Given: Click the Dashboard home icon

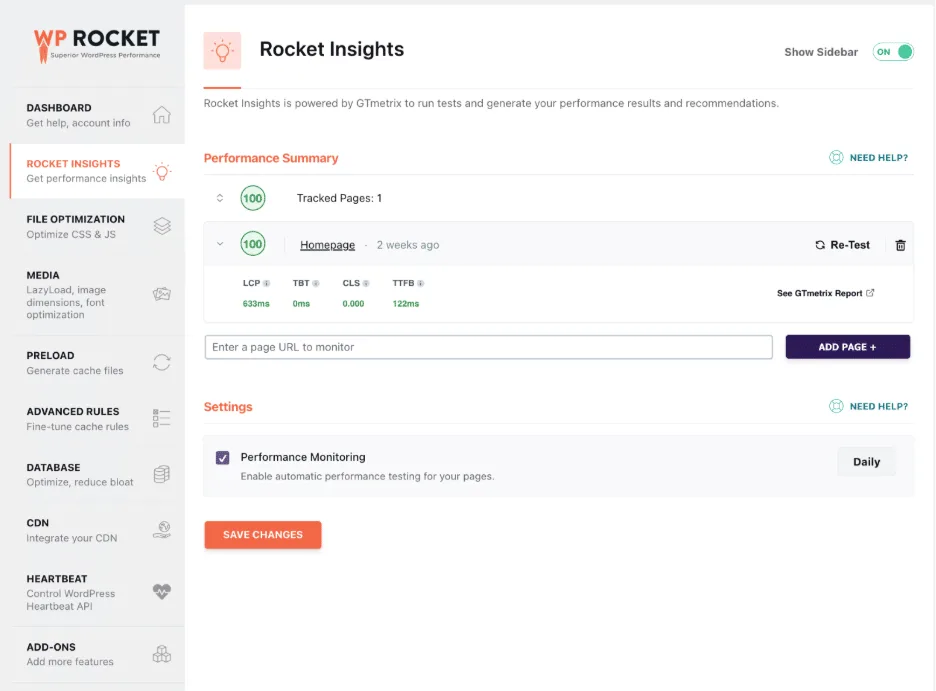Looking at the screenshot, I should pyautogui.click(x=162, y=115).
